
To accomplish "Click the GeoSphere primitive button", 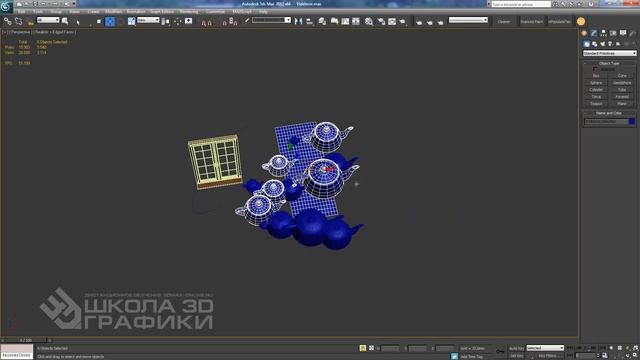I will (622, 83).
